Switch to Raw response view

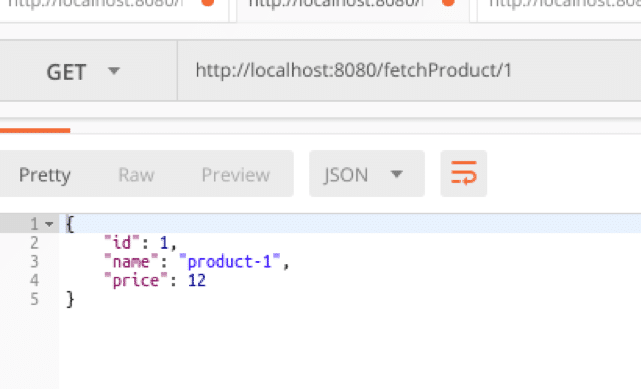(x=136, y=175)
